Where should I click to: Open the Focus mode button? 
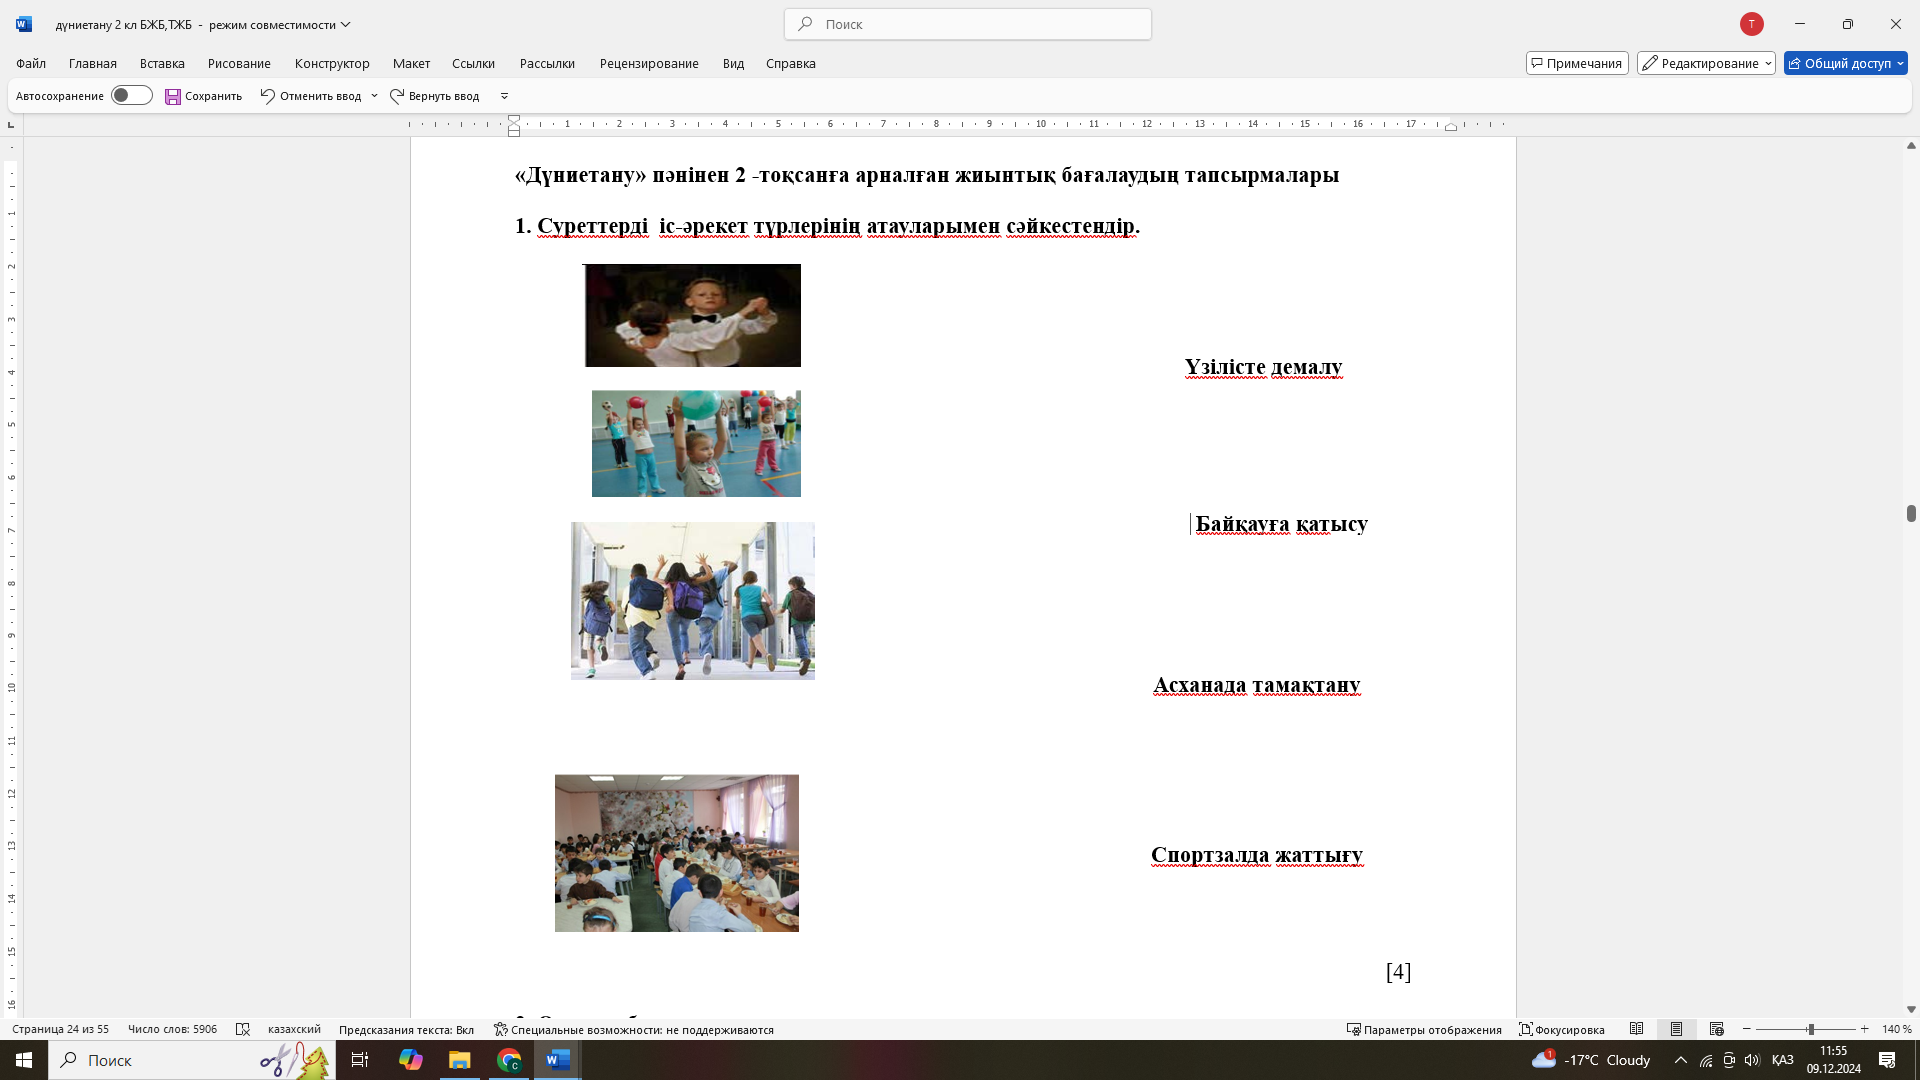click(x=1562, y=1029)
